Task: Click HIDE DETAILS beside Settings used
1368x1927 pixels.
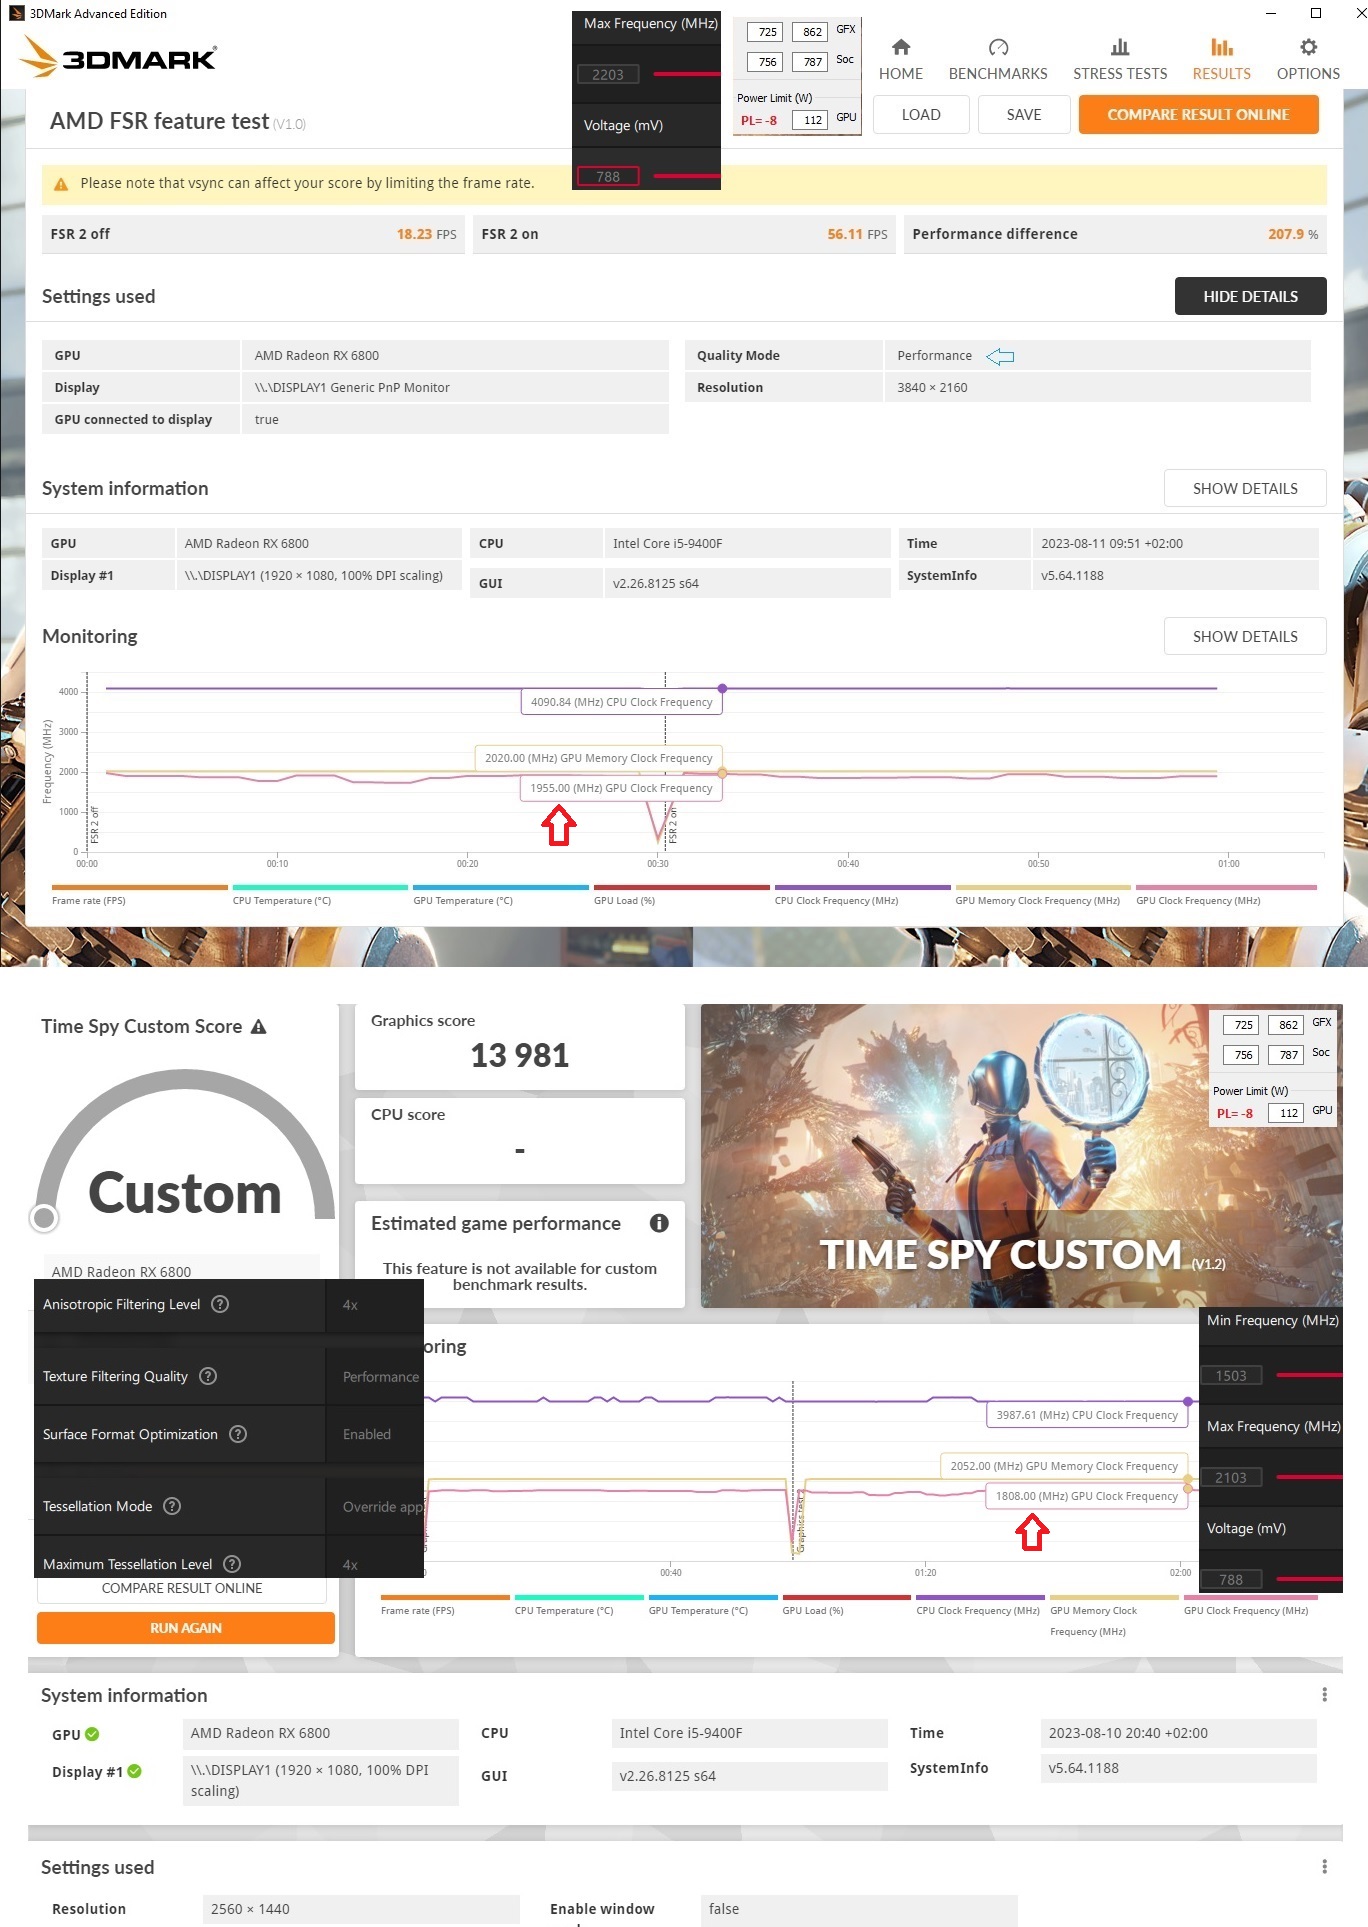Action: coord(1250,296)
